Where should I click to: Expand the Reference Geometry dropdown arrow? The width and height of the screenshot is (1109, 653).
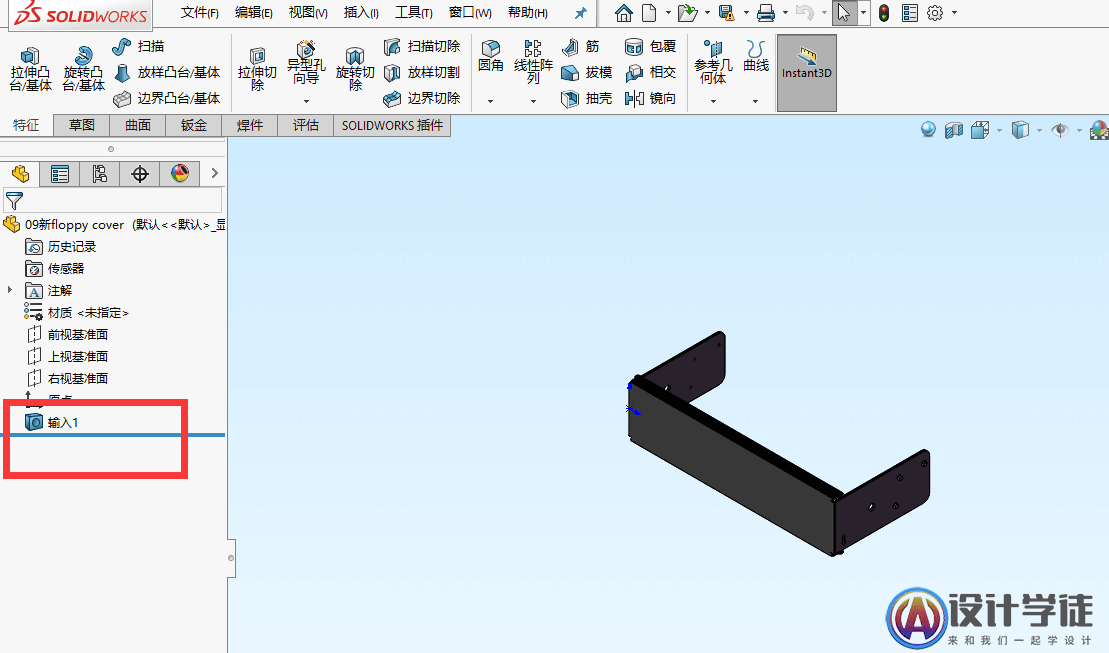[713, 101]
